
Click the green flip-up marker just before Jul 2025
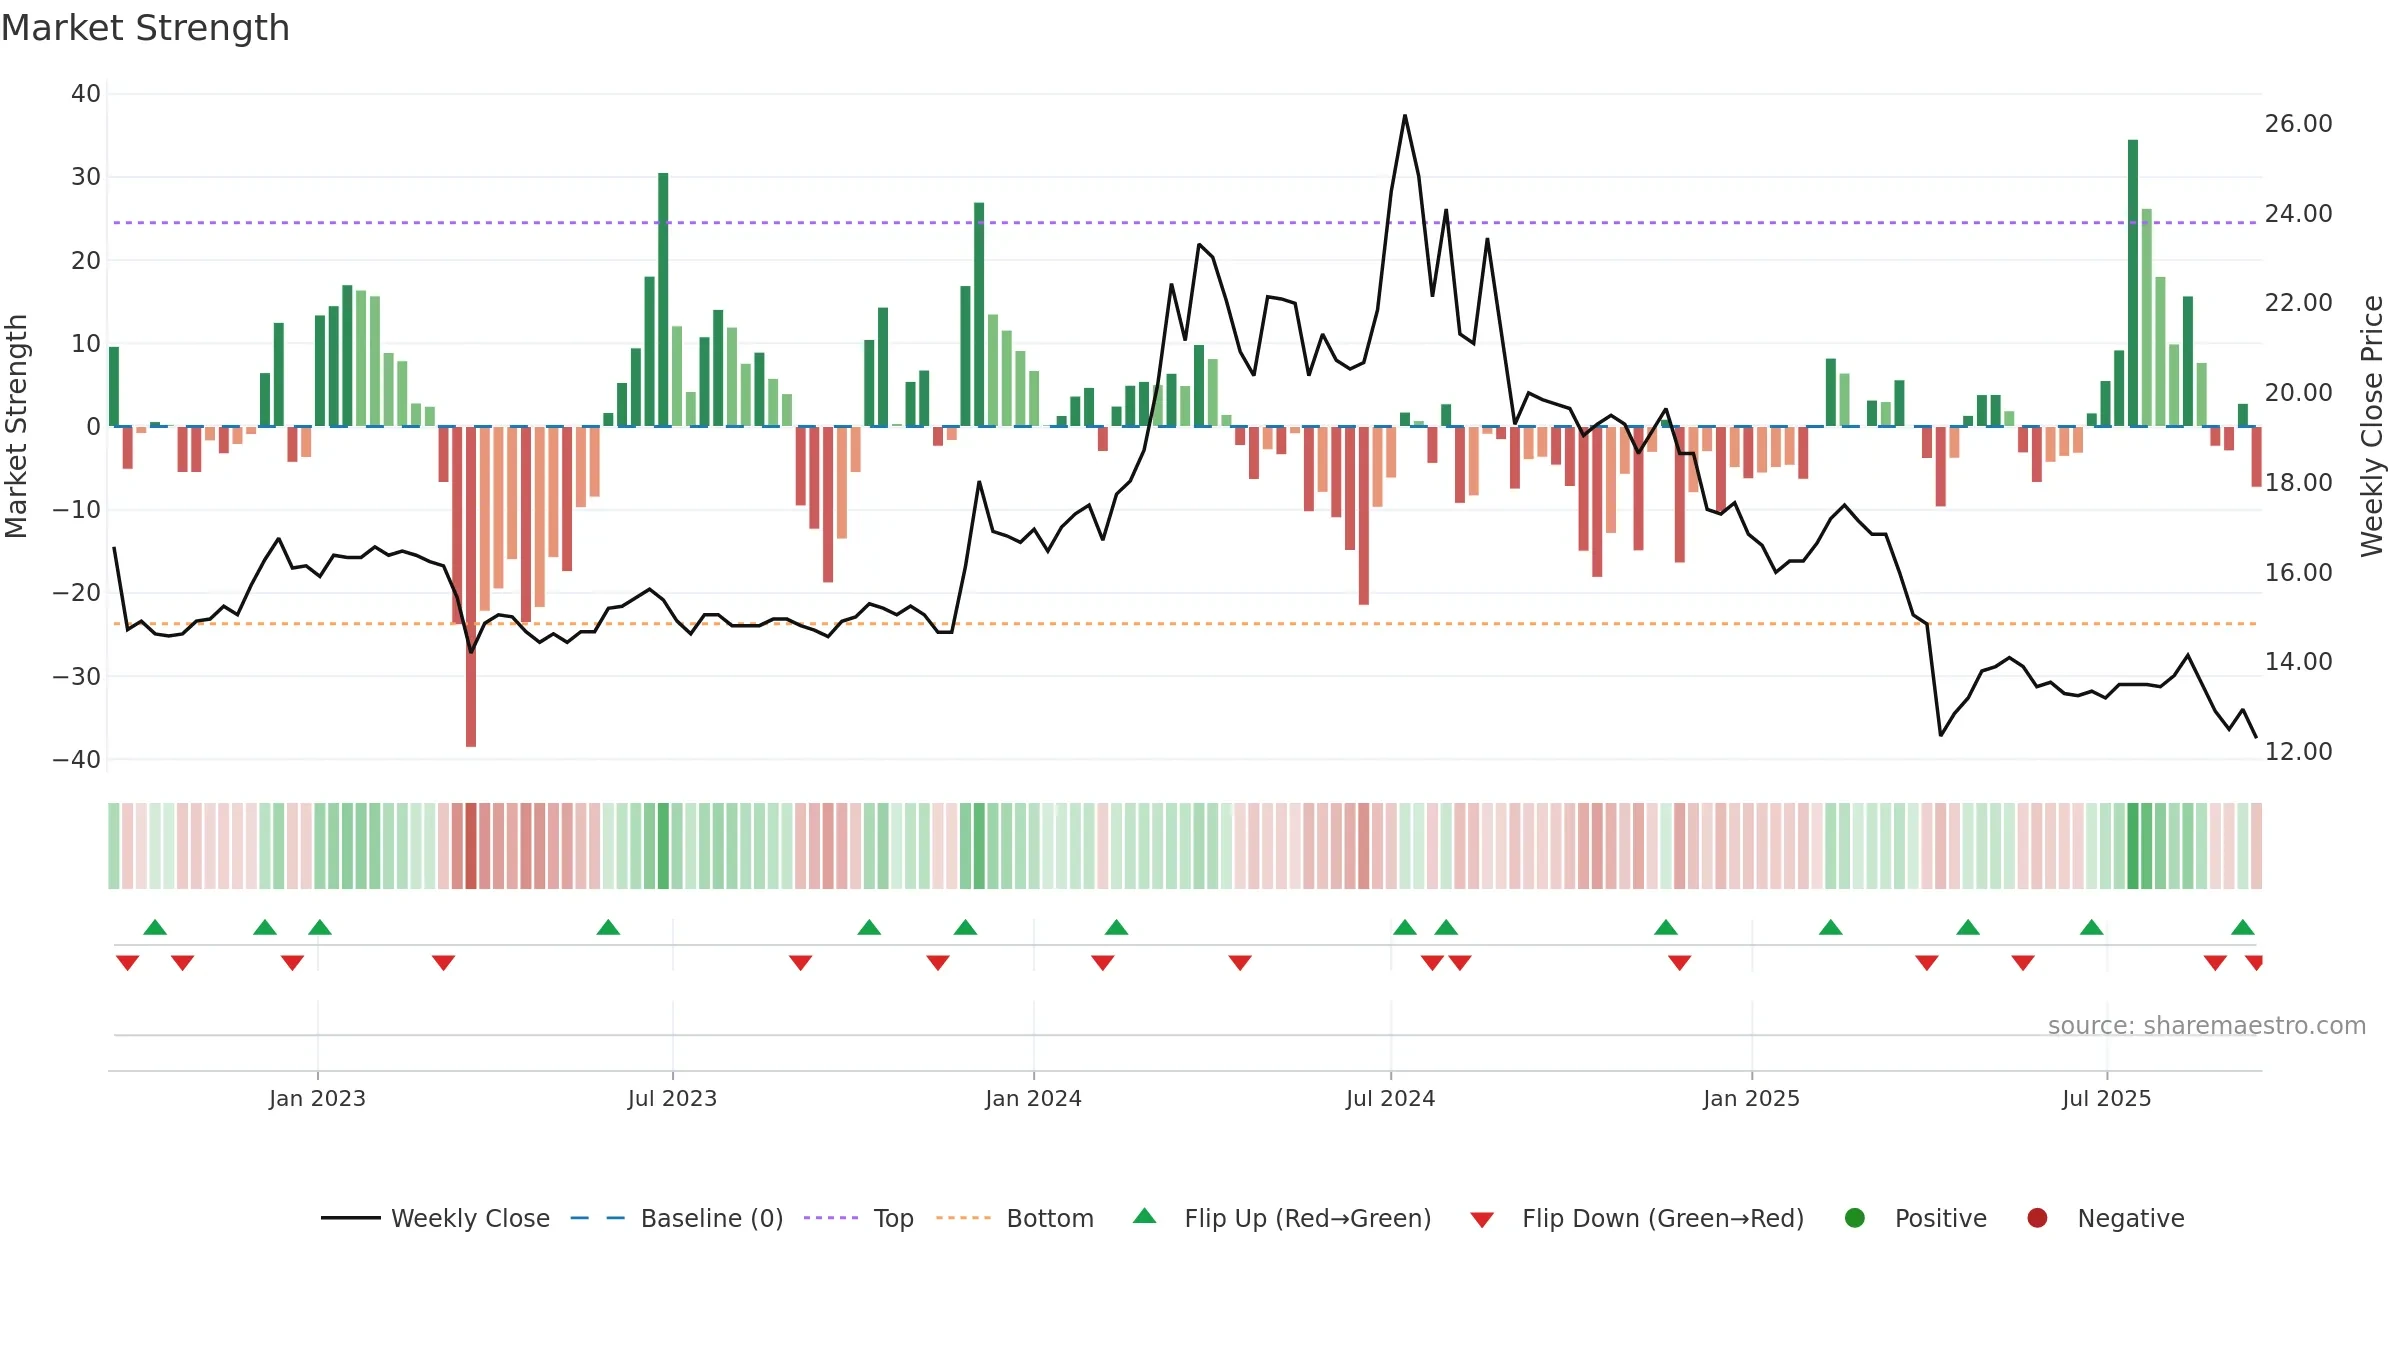point(2092,927)
